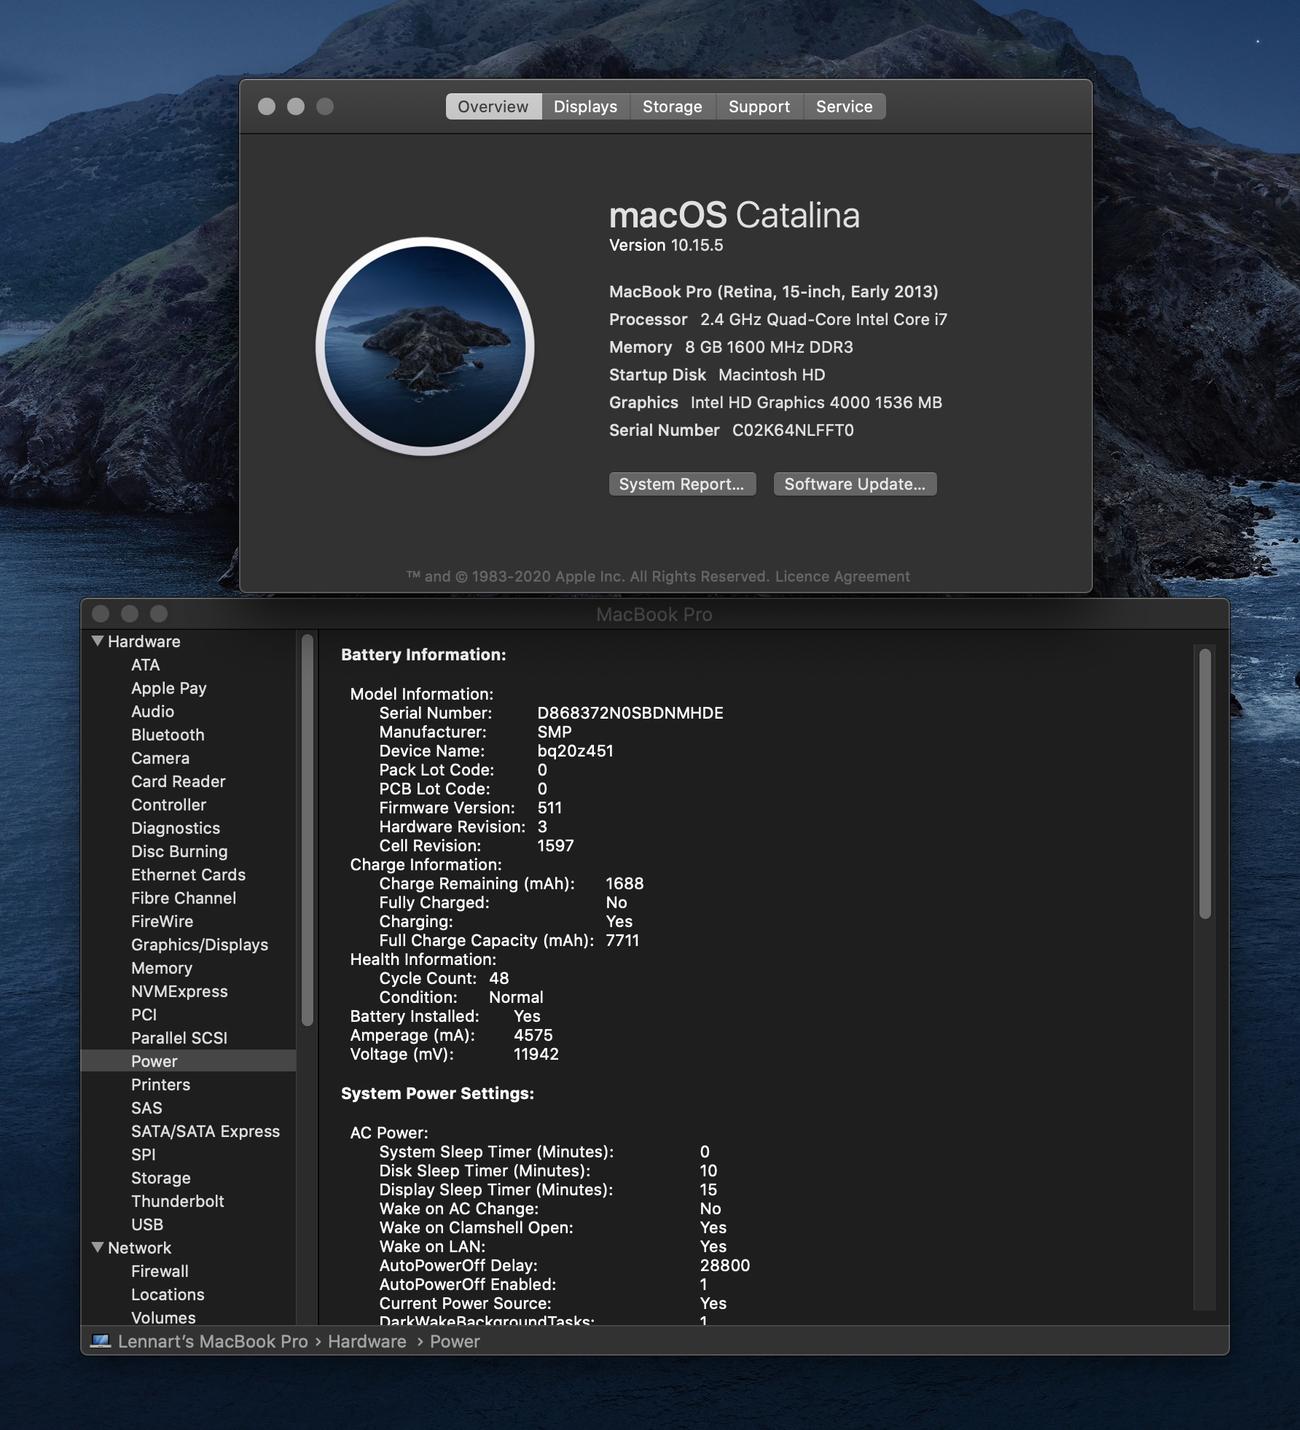Select Parallel SCSI in the sidebar
1300x1430 pixels.
[x=179, y=1038]
